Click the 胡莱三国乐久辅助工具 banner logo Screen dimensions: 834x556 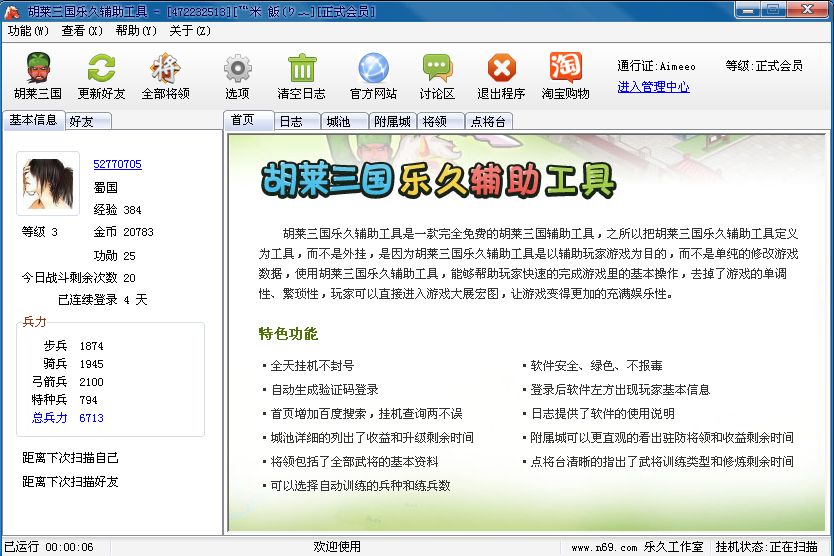(x=438, y=180)
